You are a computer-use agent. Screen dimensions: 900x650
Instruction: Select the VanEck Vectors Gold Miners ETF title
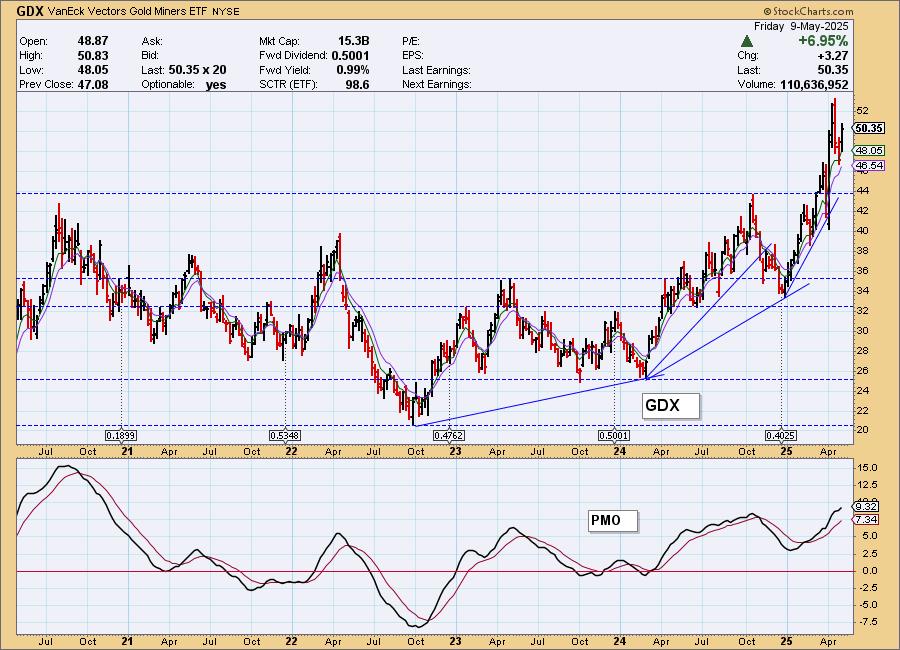coord(129,11)
